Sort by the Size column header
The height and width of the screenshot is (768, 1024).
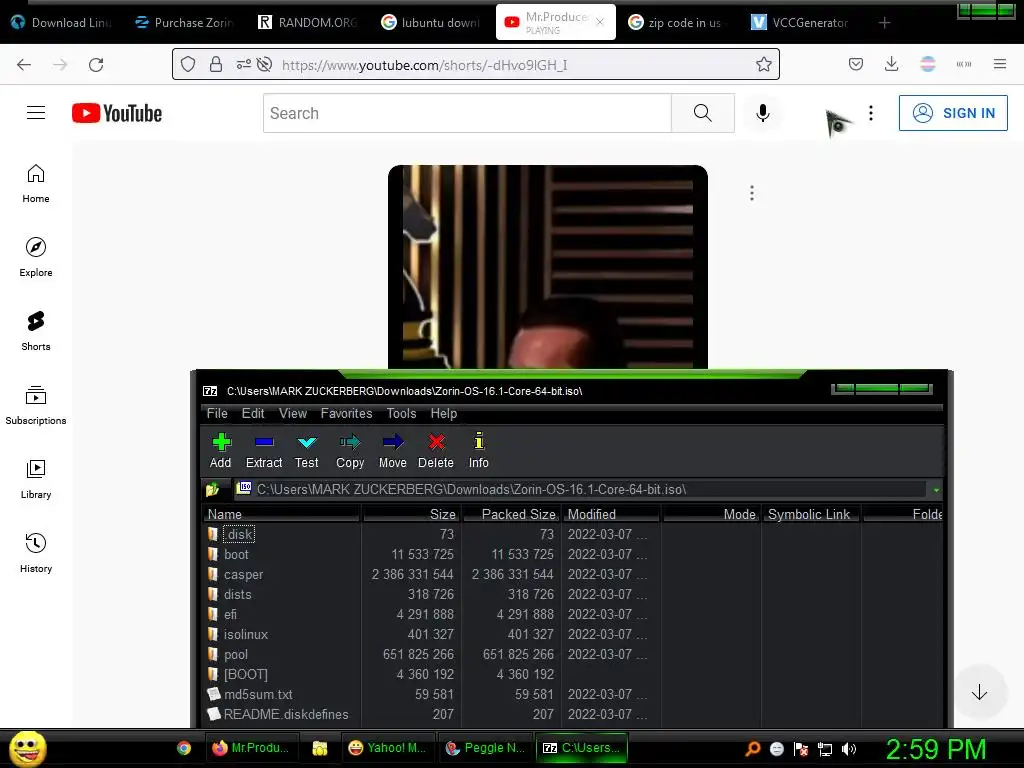[x=411, y=514]
